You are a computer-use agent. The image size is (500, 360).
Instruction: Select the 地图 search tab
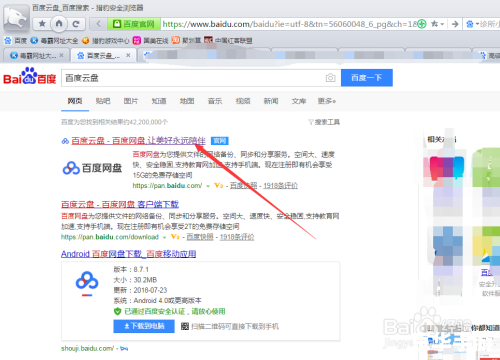coord(187,101)
